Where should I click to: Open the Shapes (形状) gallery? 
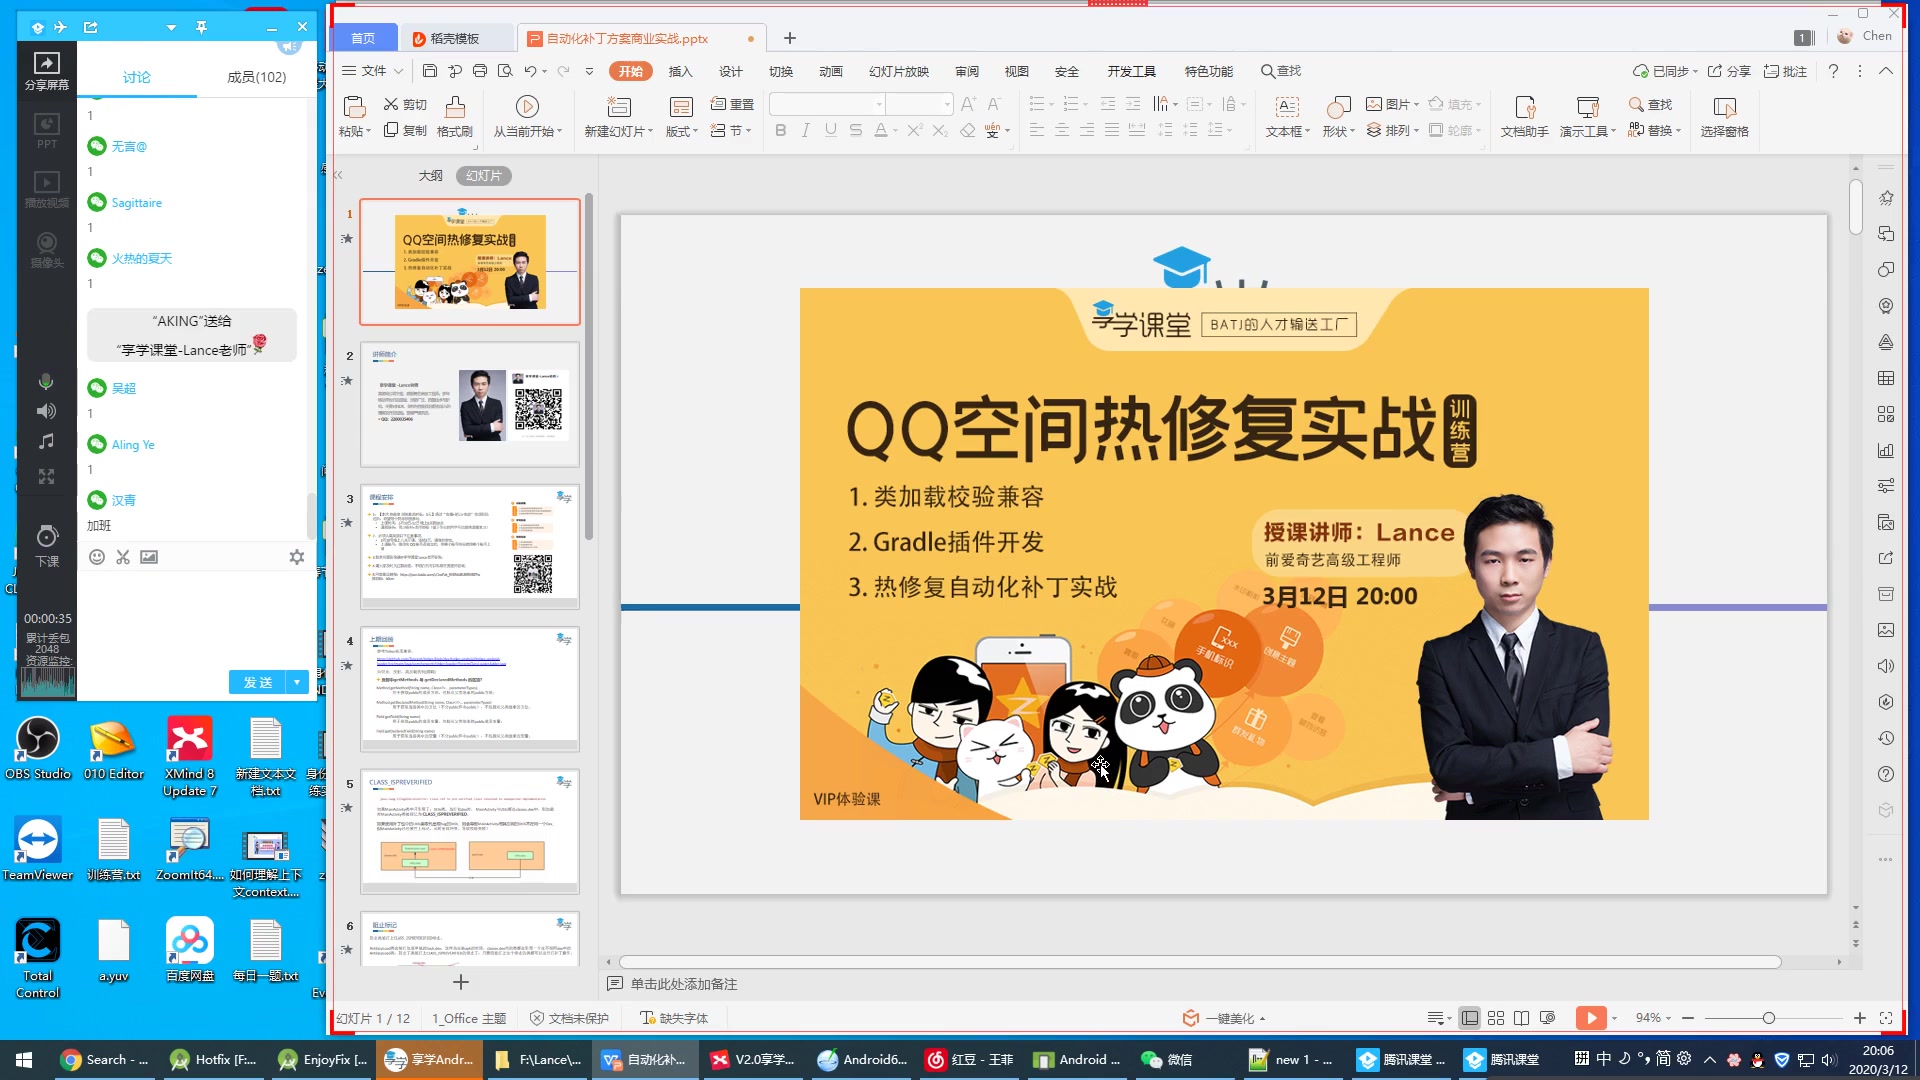[x=1338, y=117]
